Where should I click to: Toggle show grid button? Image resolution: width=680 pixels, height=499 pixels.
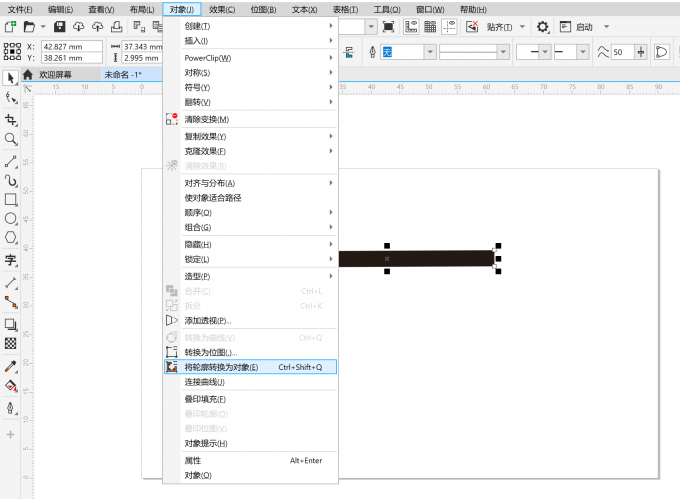[x=431, y=26]
